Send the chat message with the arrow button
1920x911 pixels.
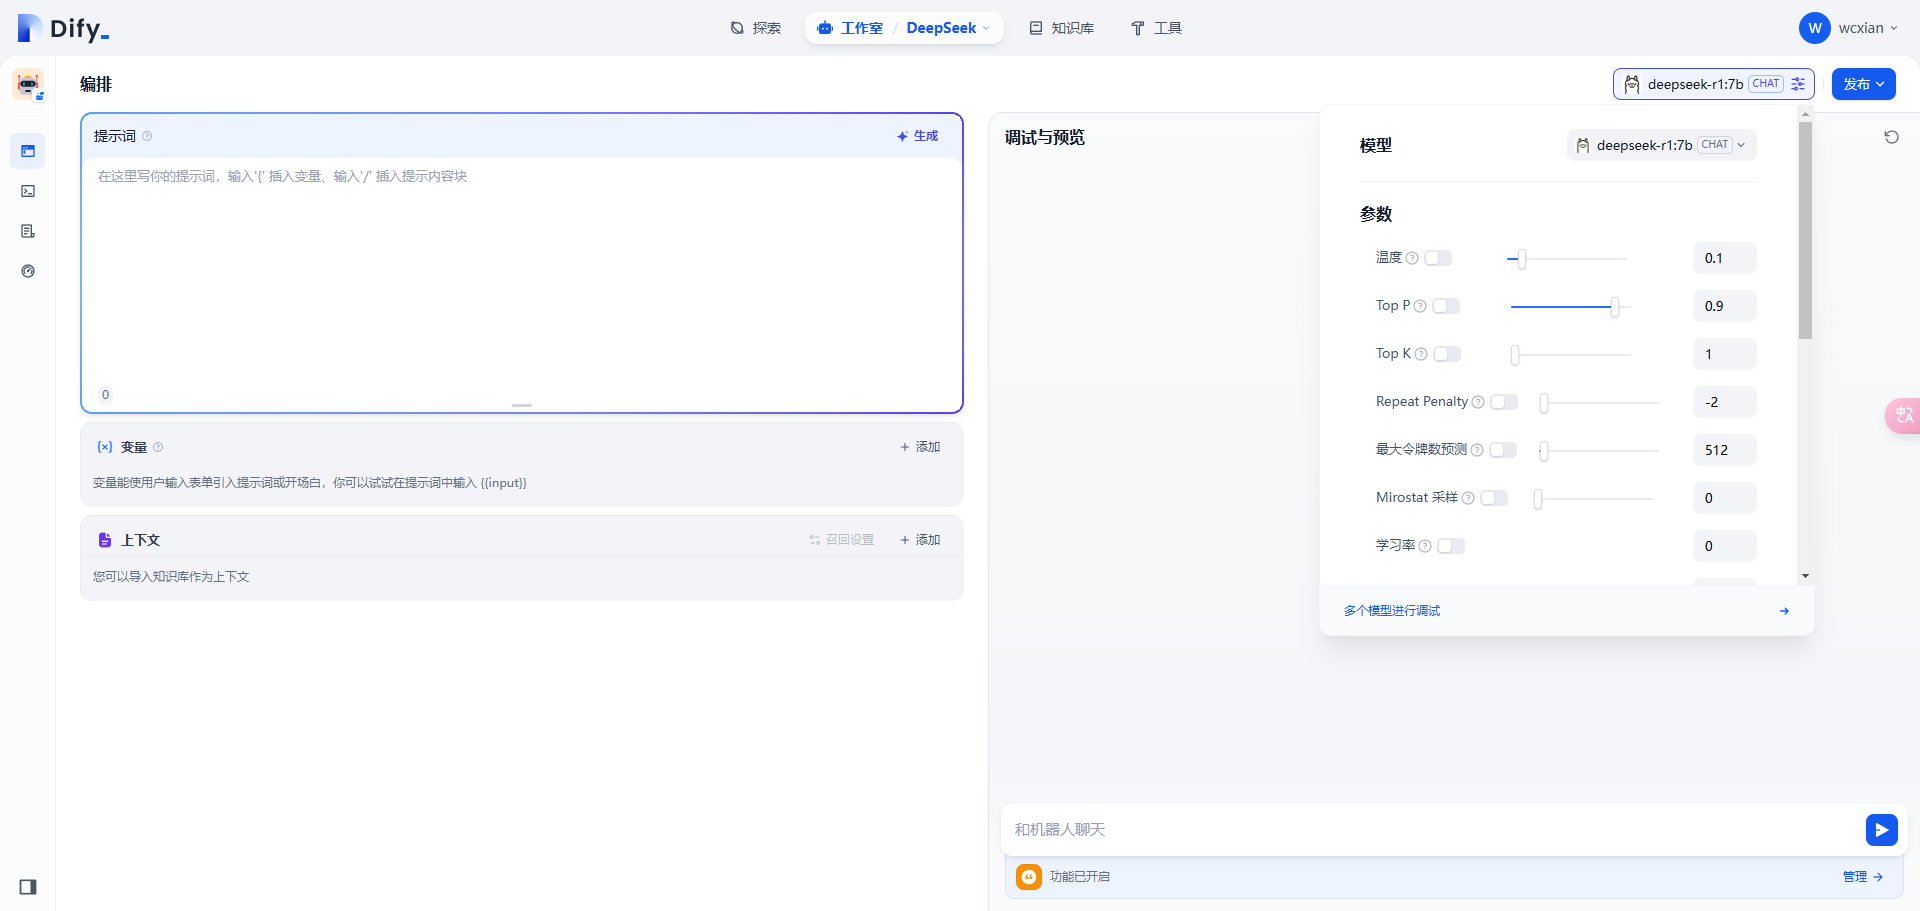pyautogui.click(x=1881, y=830)
